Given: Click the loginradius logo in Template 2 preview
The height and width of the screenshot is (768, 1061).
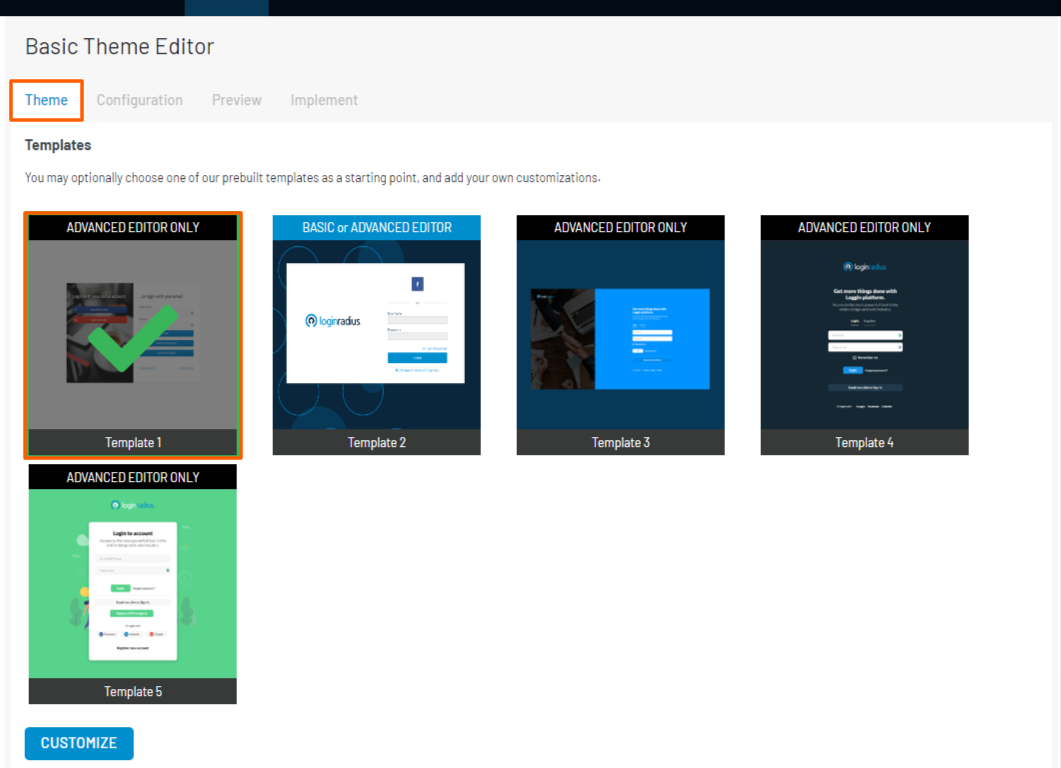Looking at the screenshot, I should pos(334,321).
